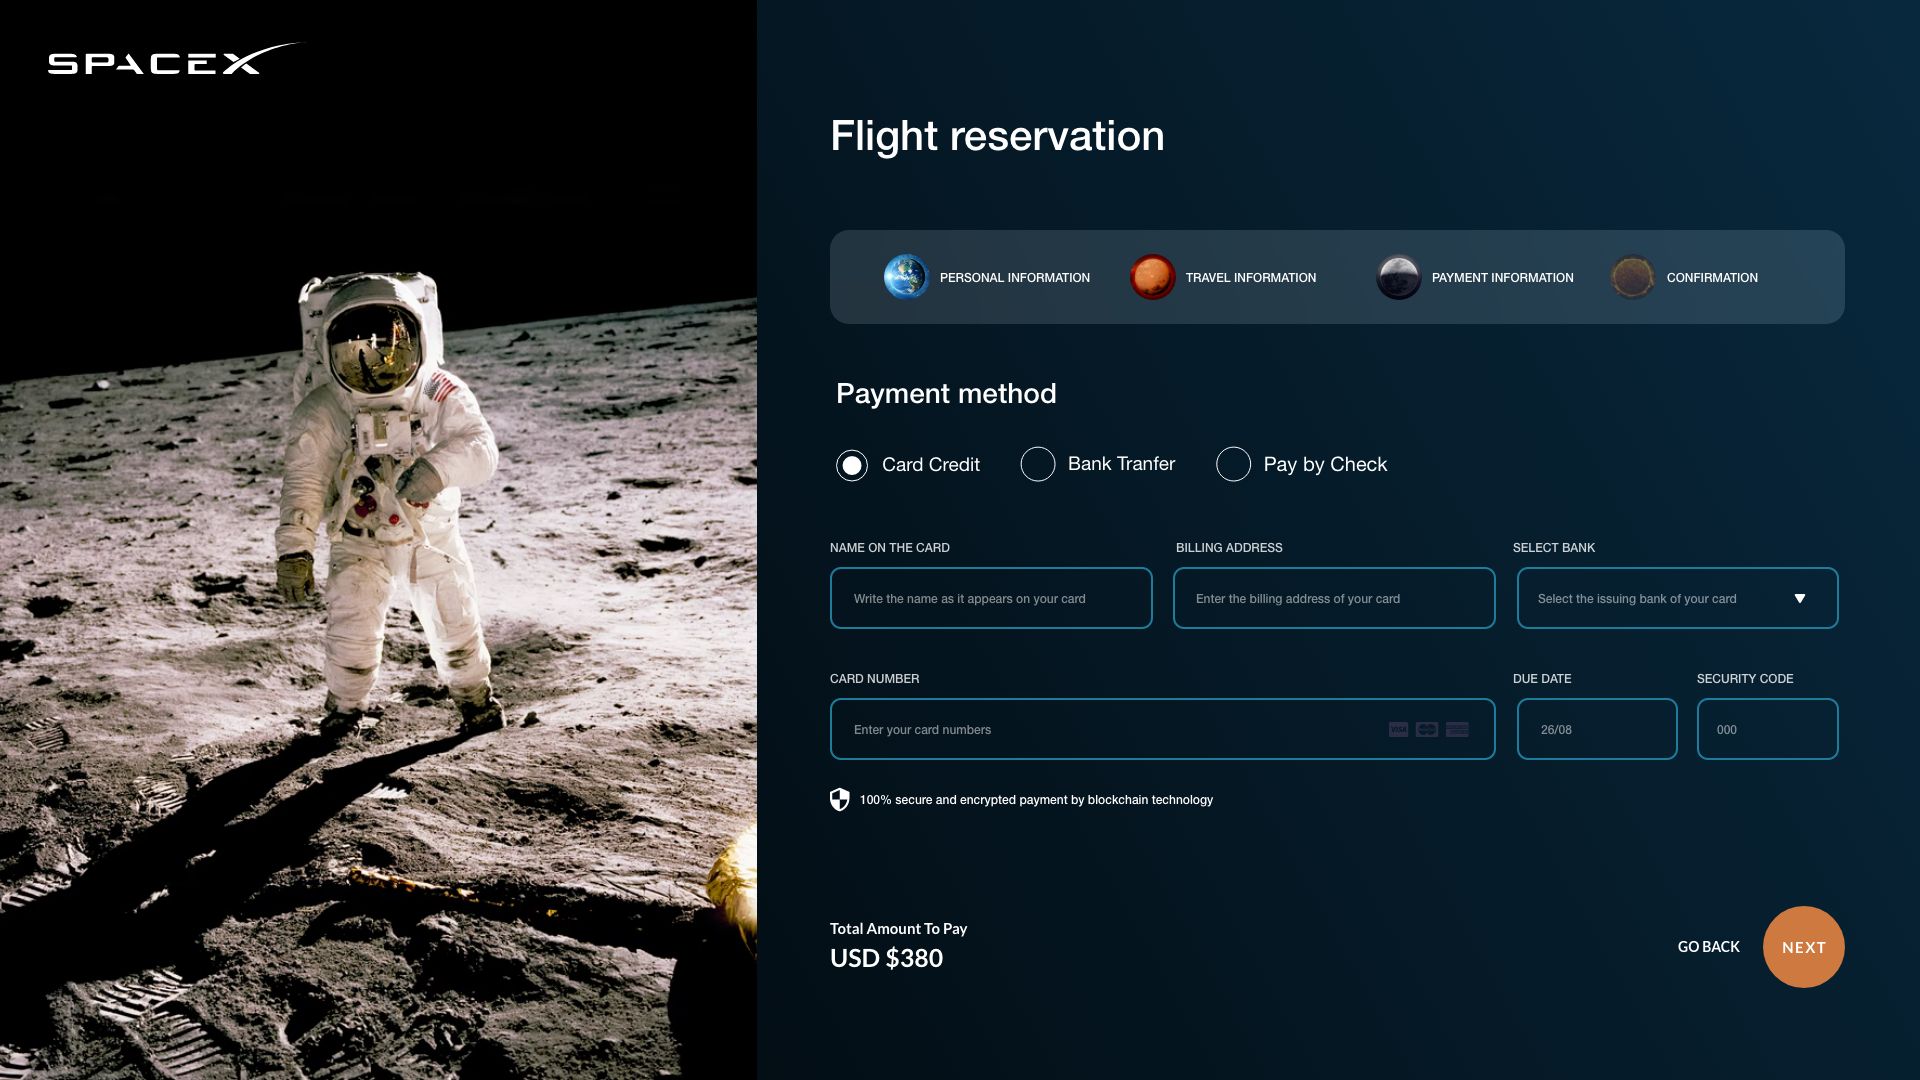Click the Mars planet step icon

(1152, 277)
